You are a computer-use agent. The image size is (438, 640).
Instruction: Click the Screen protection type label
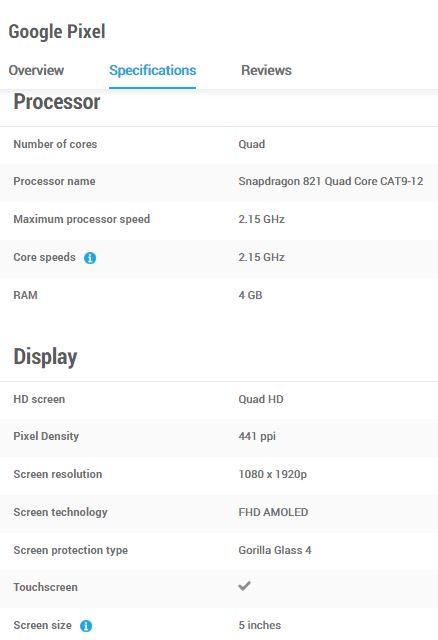(71, 550)
